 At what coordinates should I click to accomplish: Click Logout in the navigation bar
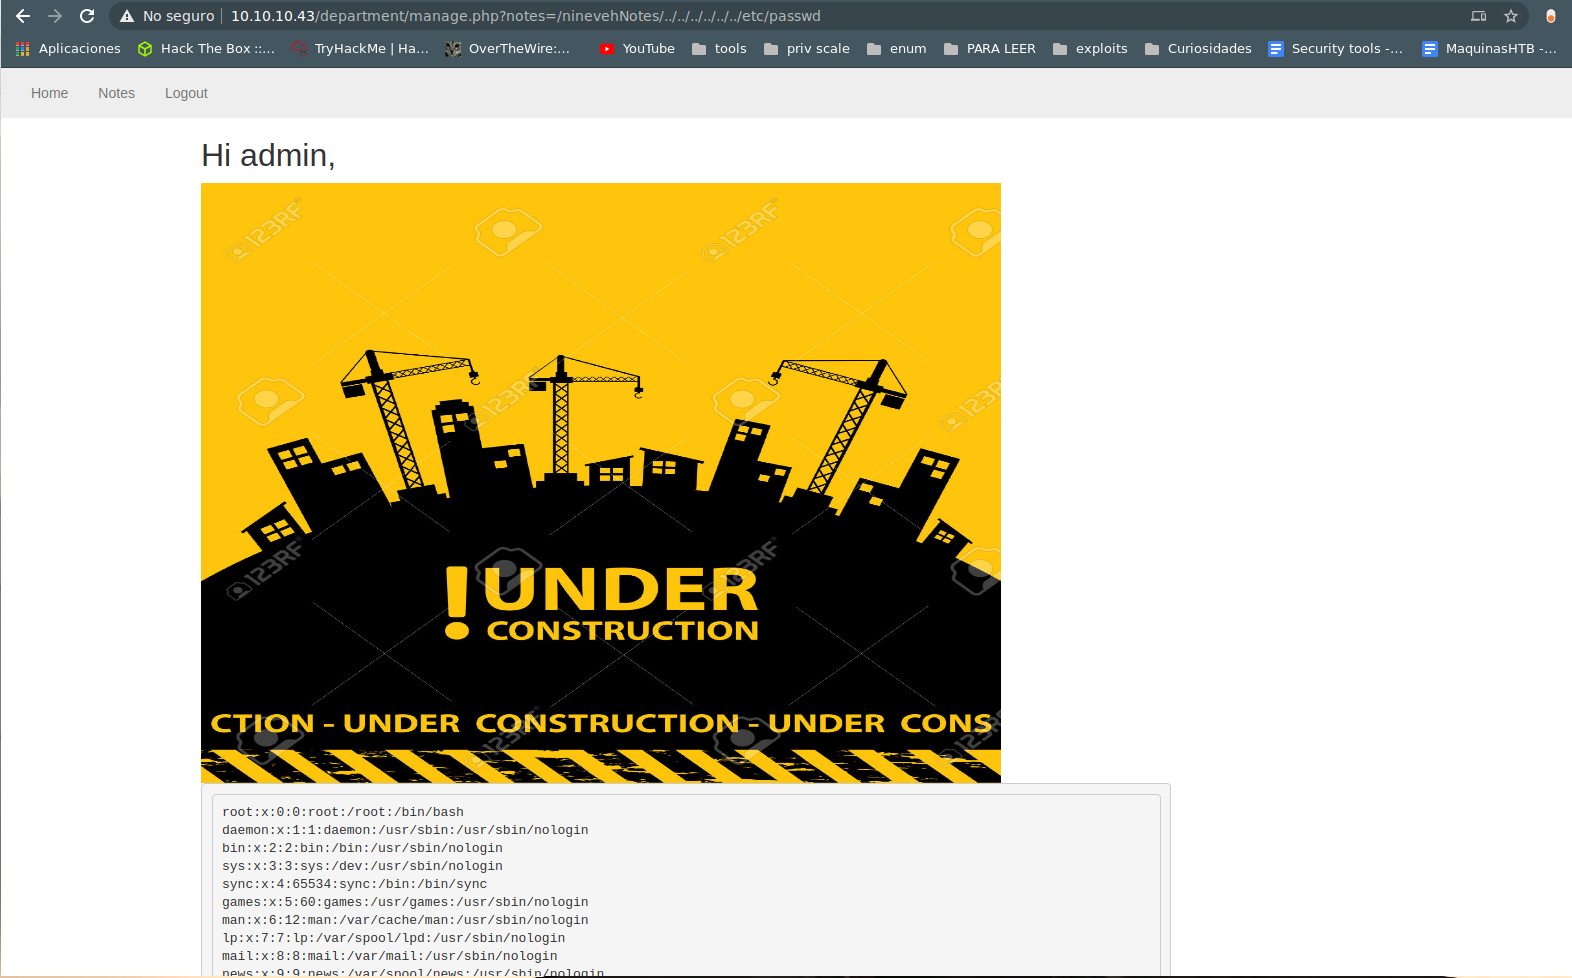(x=186, y=93)
